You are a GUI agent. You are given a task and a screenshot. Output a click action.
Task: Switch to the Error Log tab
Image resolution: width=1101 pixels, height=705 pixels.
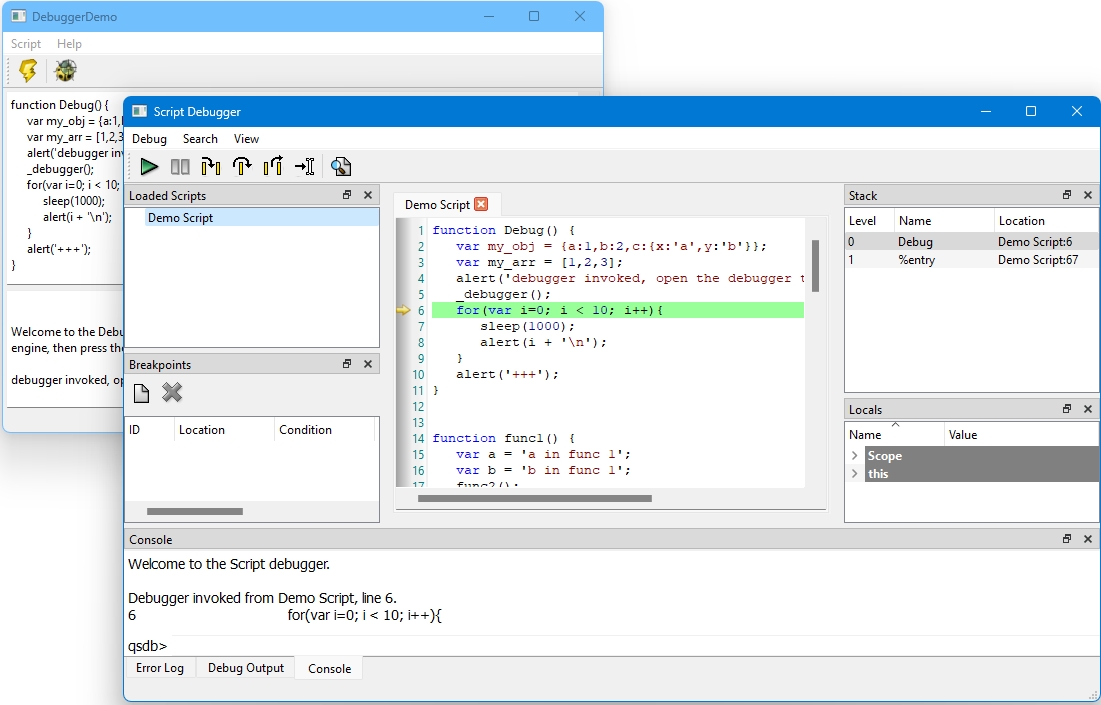[x=160, y=668]
